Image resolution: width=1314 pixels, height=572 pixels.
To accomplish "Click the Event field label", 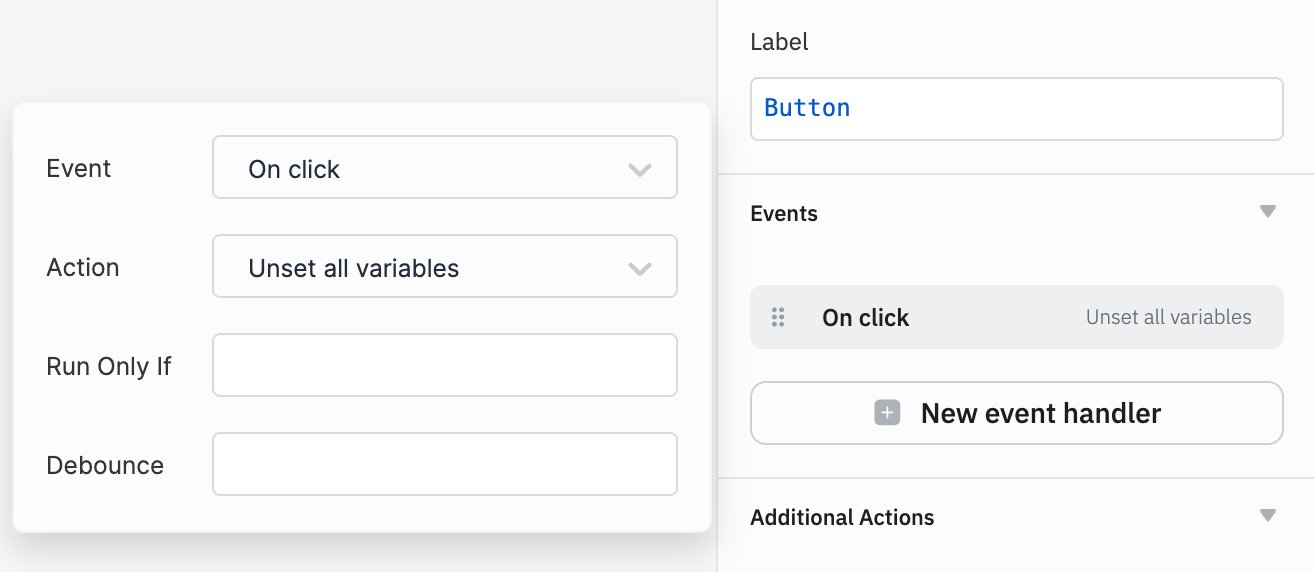I will [x=79, y=168].
